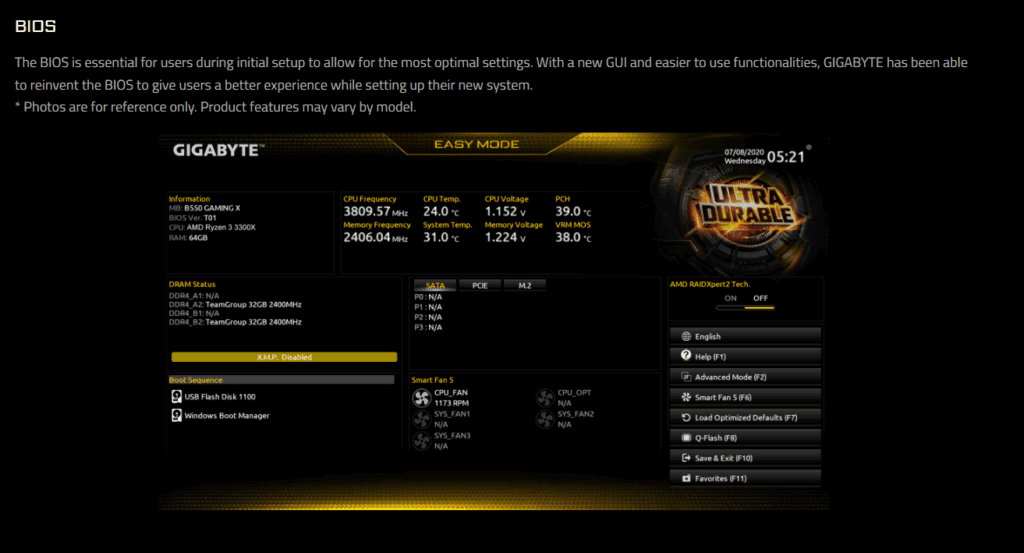This screenshot has height=553, width=1024.
Task: Click the SYS_FAN3 fan icon
Action: tap(421, 441)
